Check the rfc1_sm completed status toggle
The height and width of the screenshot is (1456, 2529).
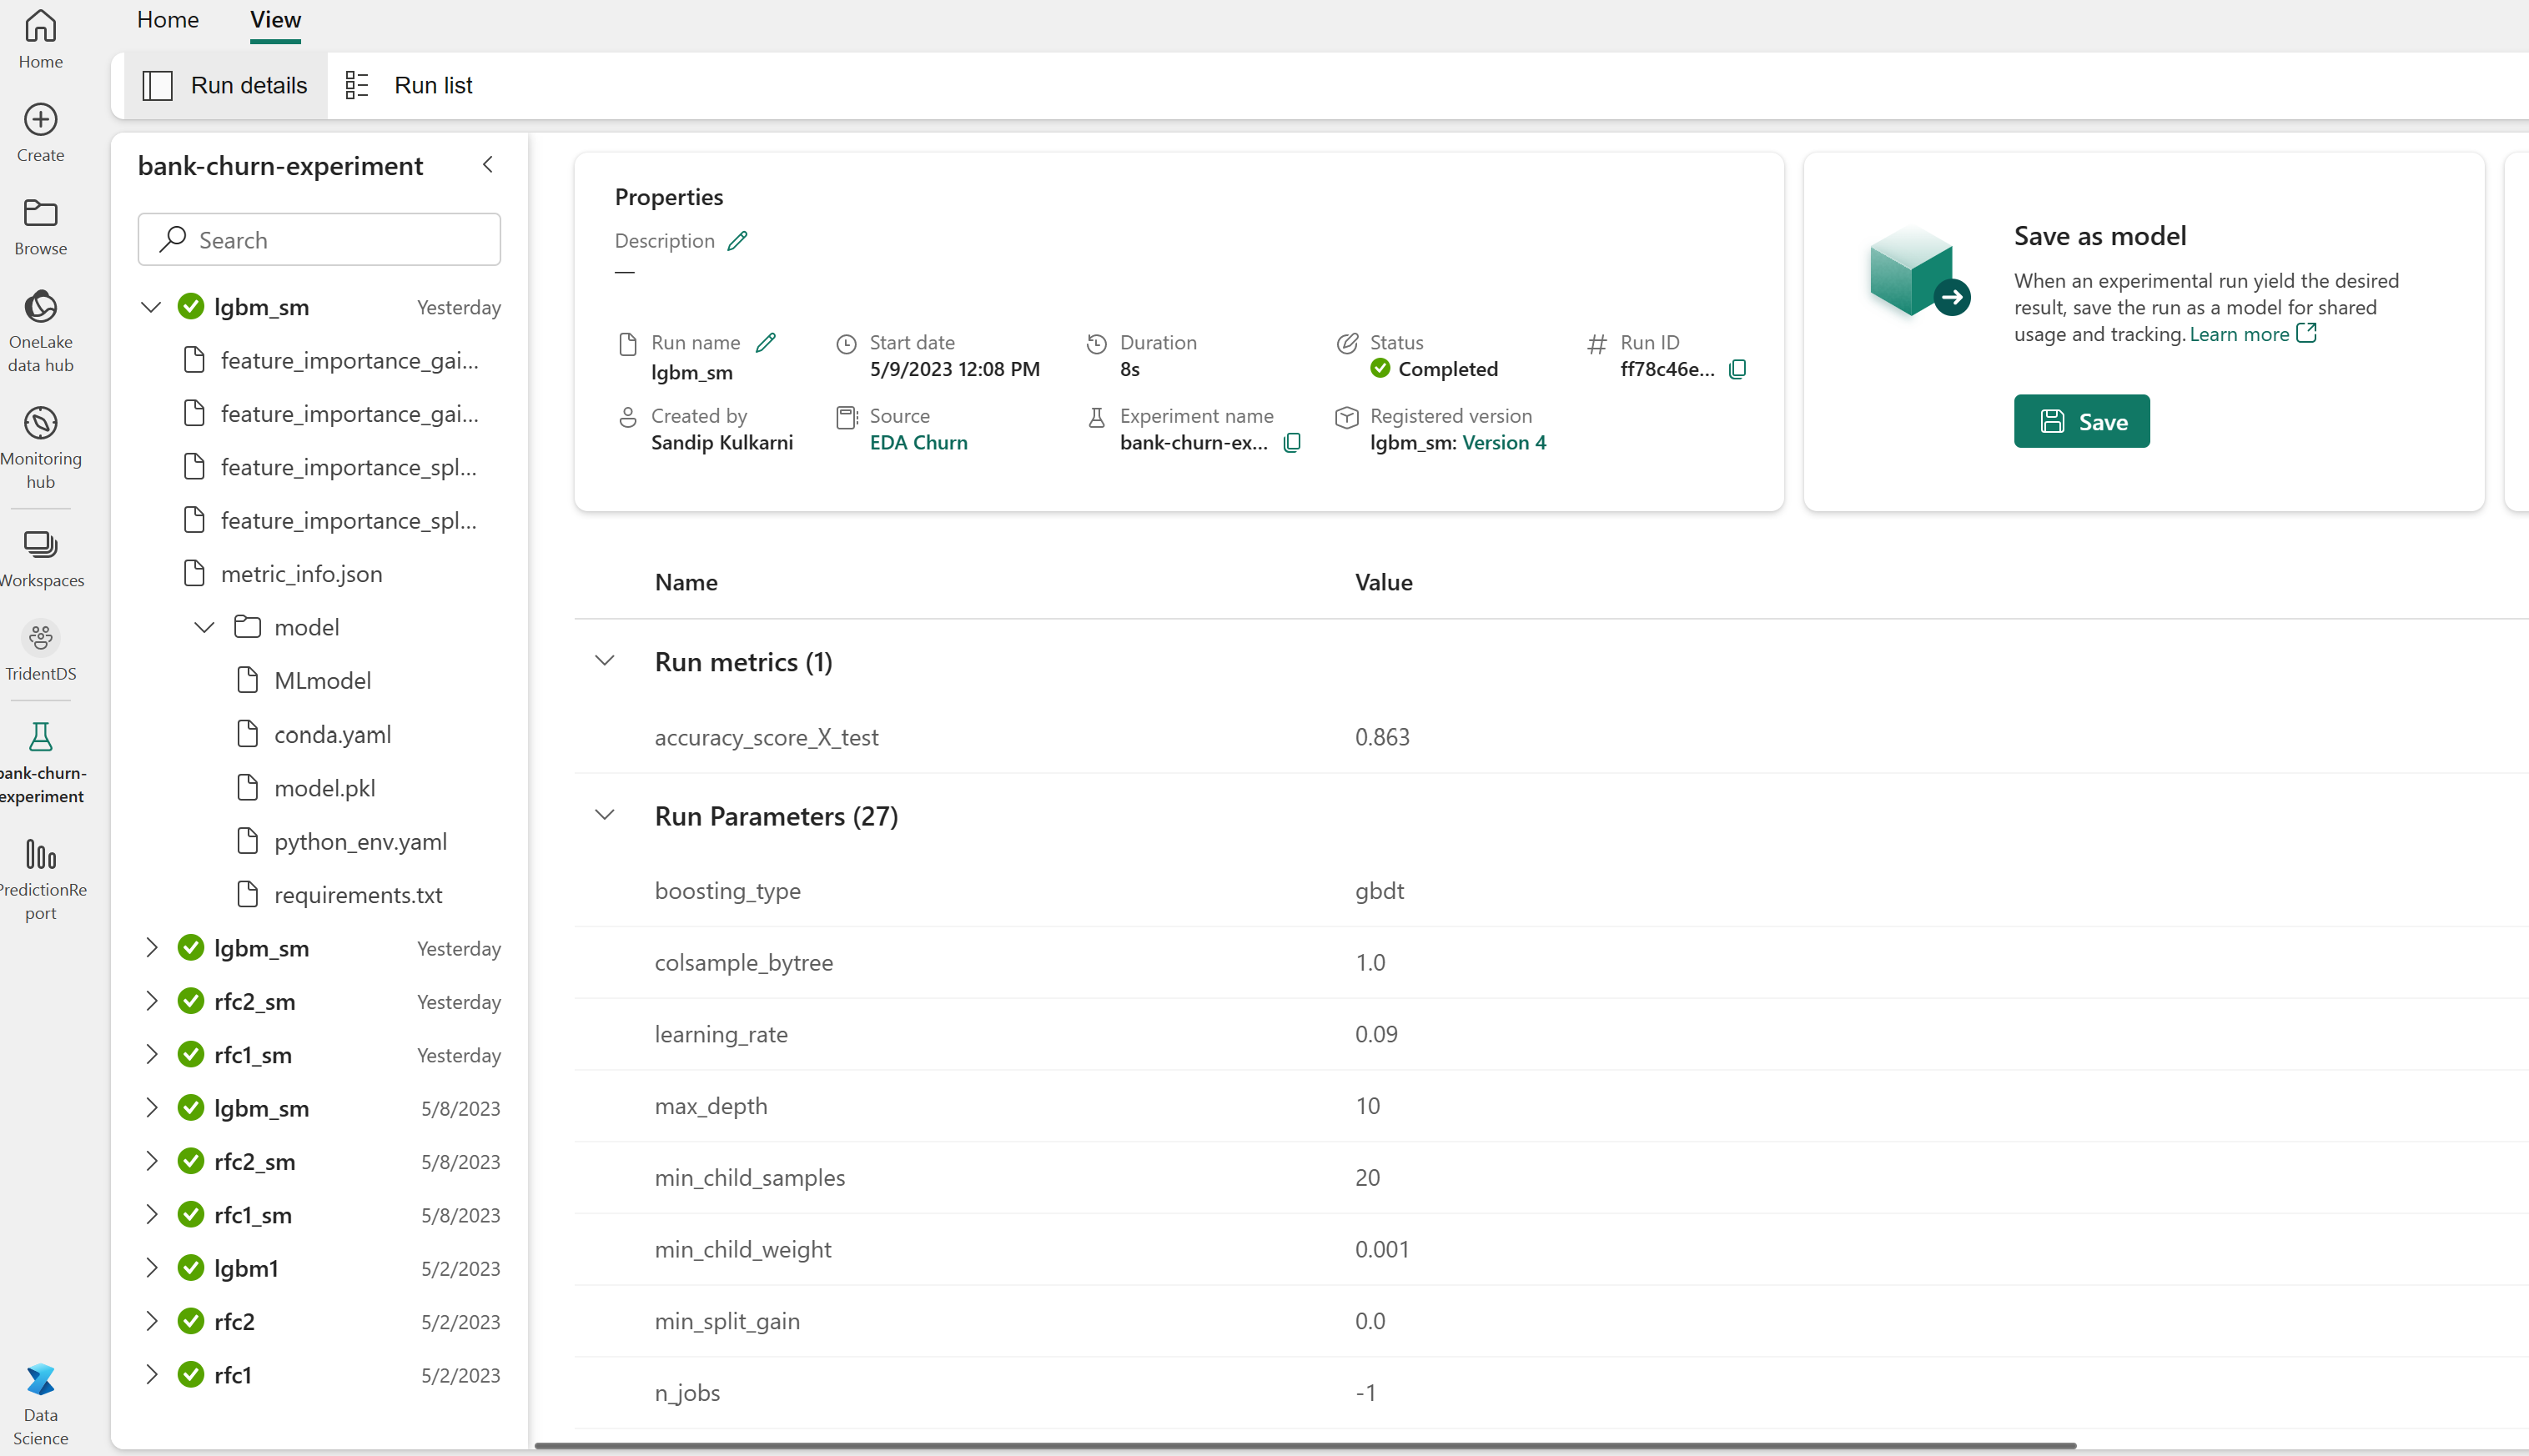click(189, 1055)
